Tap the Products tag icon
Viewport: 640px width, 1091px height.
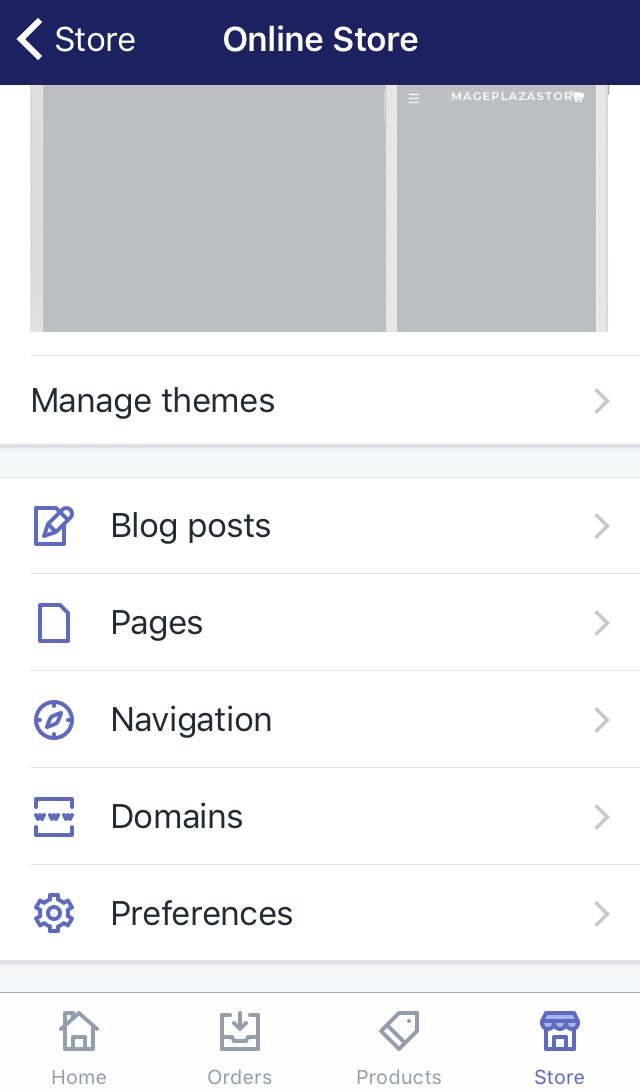[x=399, y=1032]
